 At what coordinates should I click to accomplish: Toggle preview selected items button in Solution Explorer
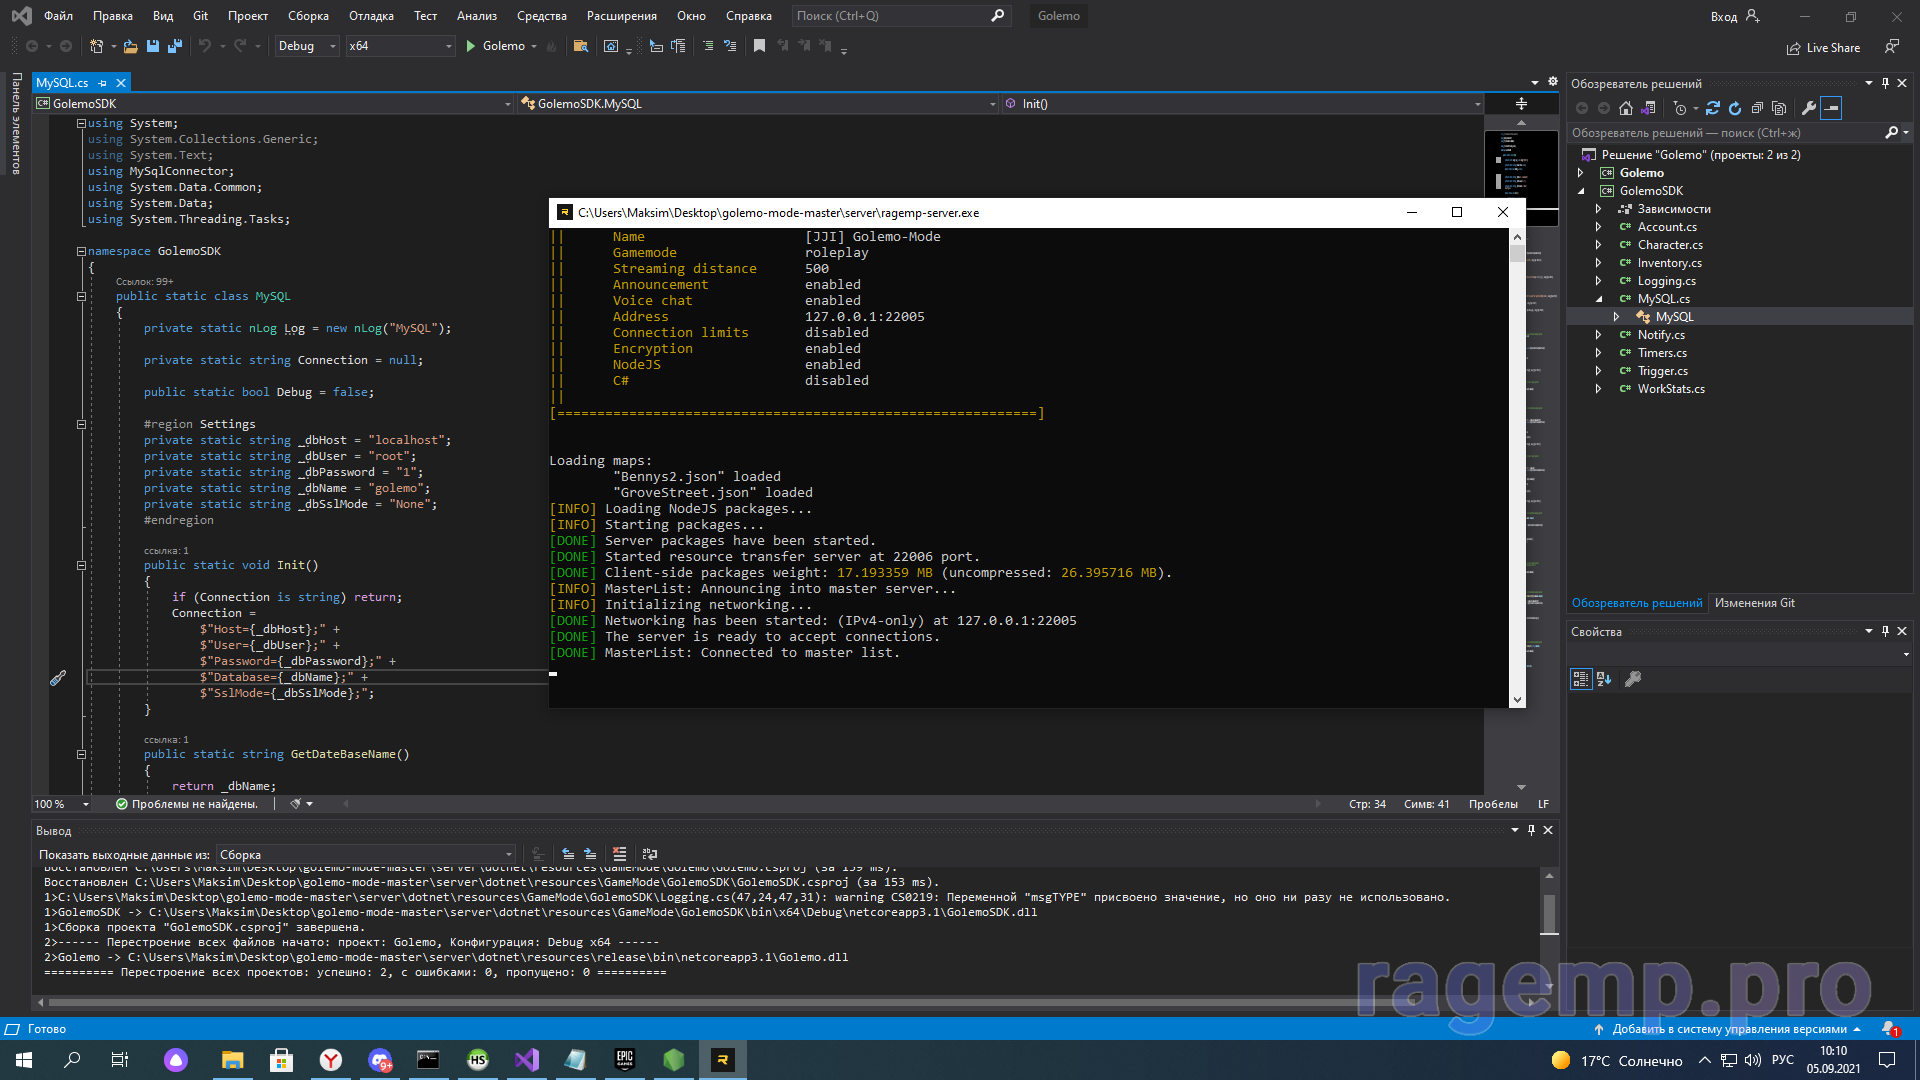click(x=1831, y=108)
